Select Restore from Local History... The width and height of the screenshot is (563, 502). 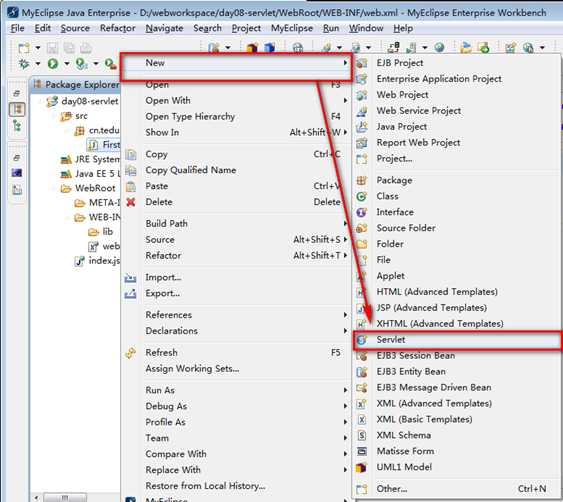(236, 486)
